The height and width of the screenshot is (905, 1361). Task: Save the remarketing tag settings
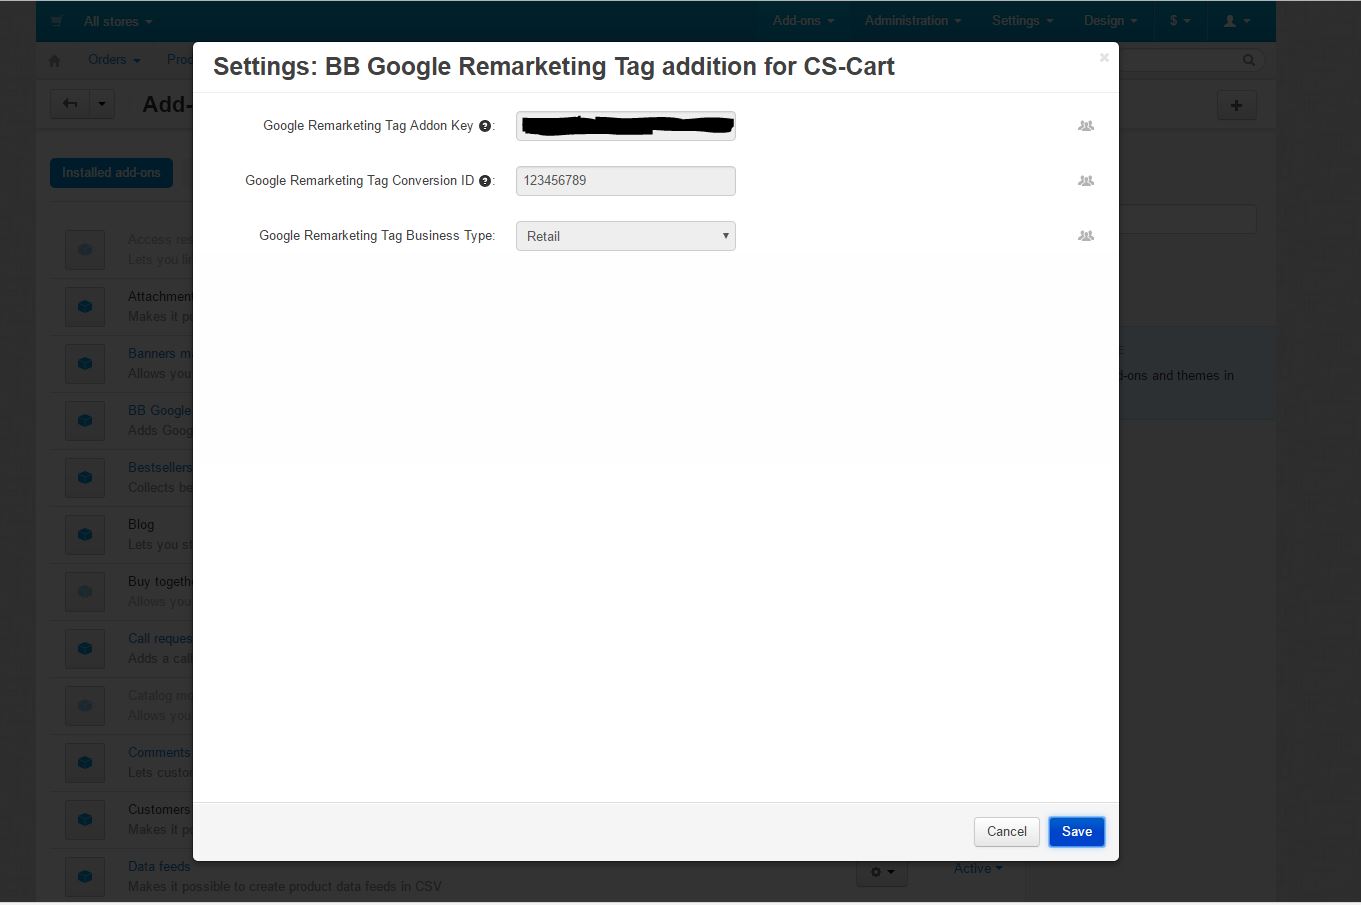pos(1076,832)
